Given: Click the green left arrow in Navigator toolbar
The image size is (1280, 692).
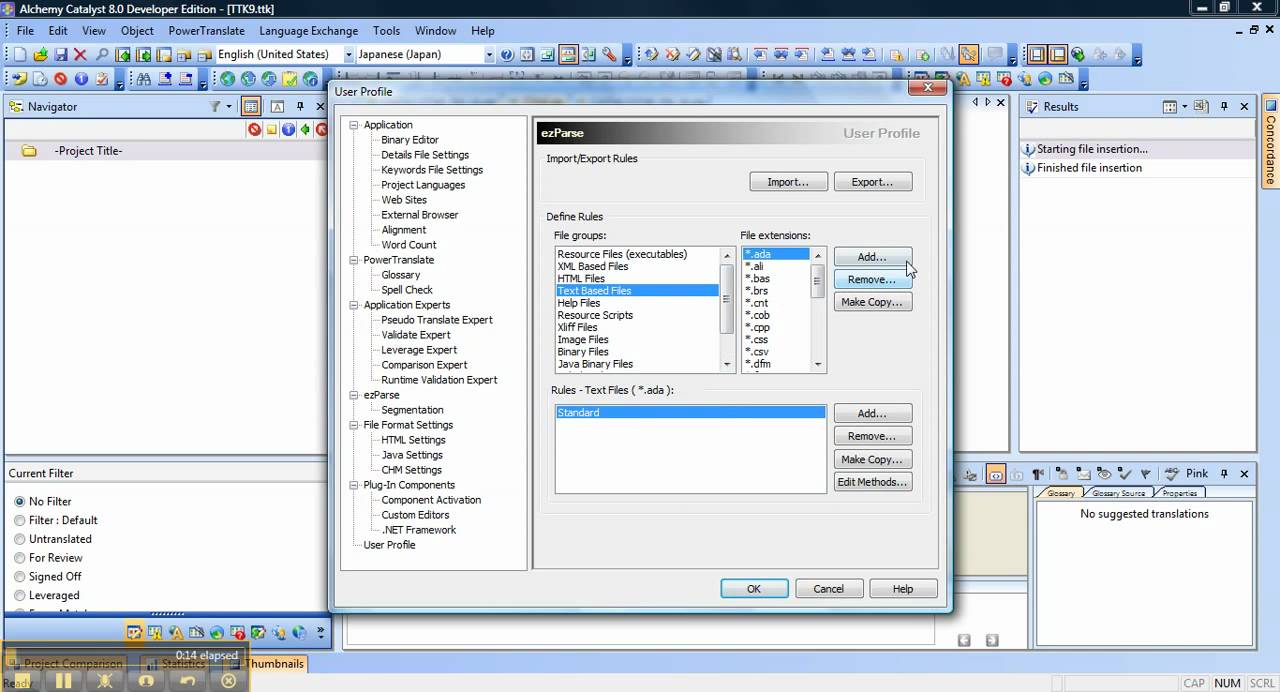Looking at the screenshot, I should (x=305, y=129).
